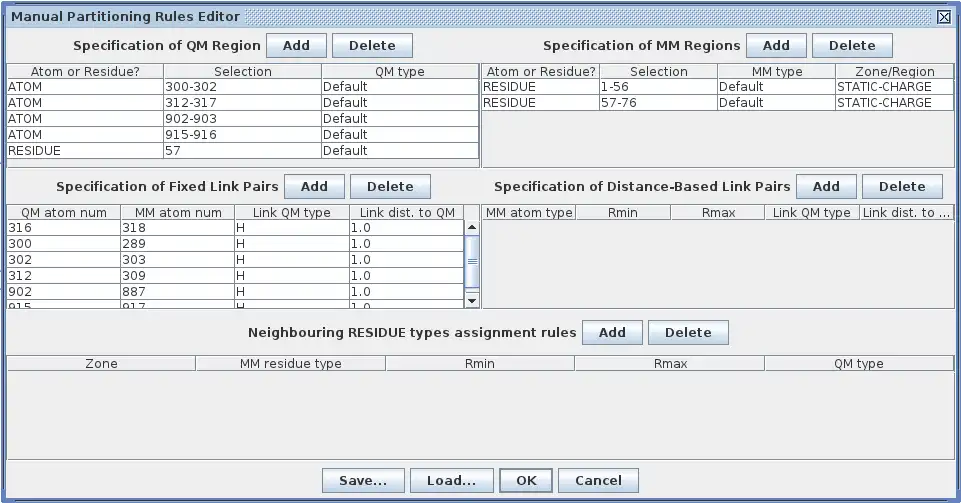This screenshot has width=961, height=503.
Task: Select the RESIDUE cell in QM Region table
Action: point(85,150)
